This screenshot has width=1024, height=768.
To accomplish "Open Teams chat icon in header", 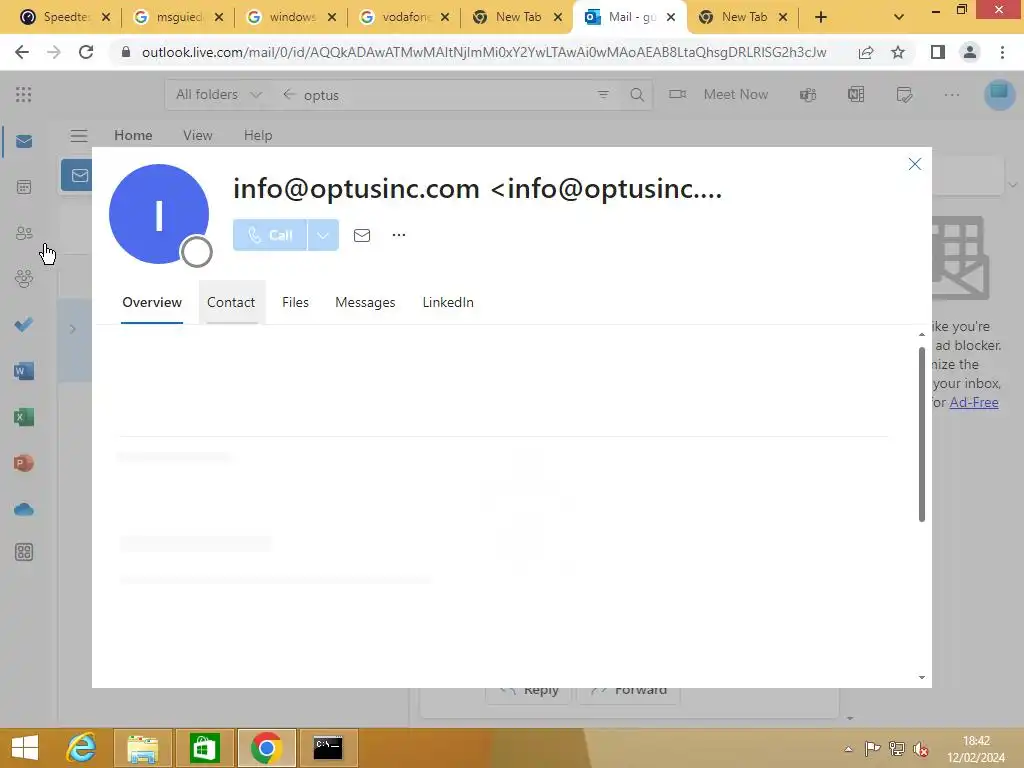I will (x=808, y=95).
